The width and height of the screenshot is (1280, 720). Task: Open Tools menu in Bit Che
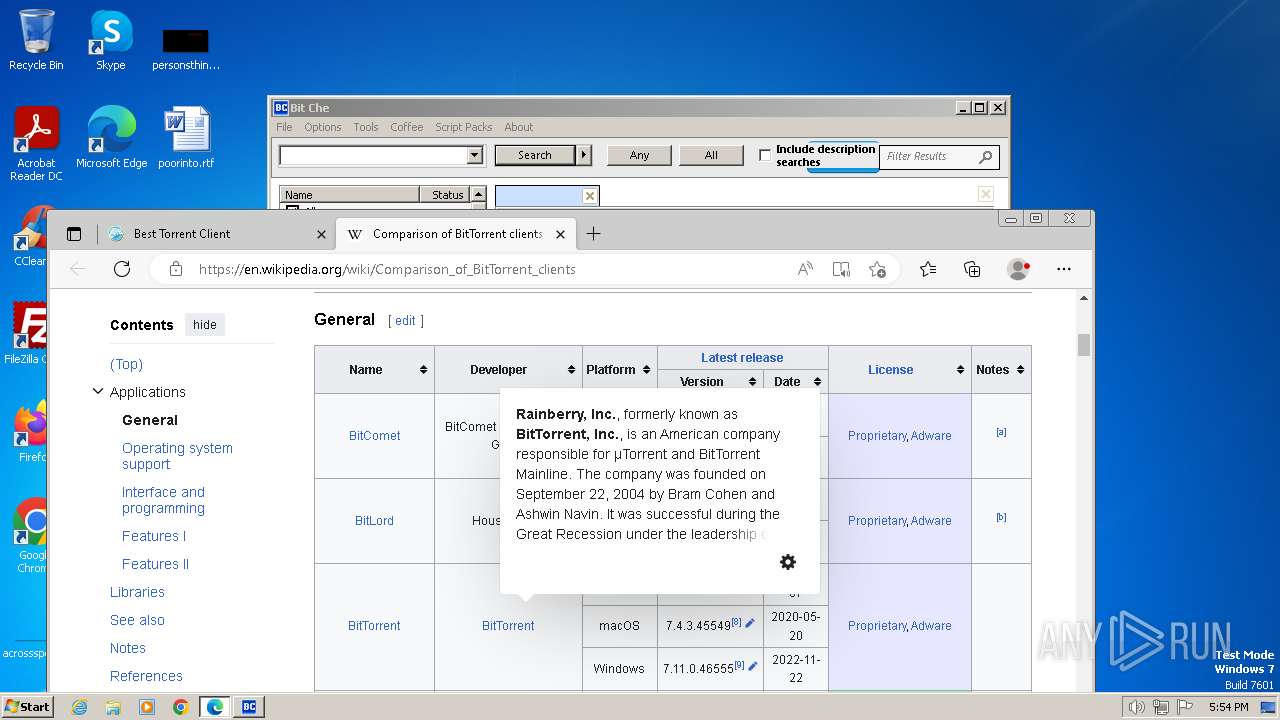(366, 127)
